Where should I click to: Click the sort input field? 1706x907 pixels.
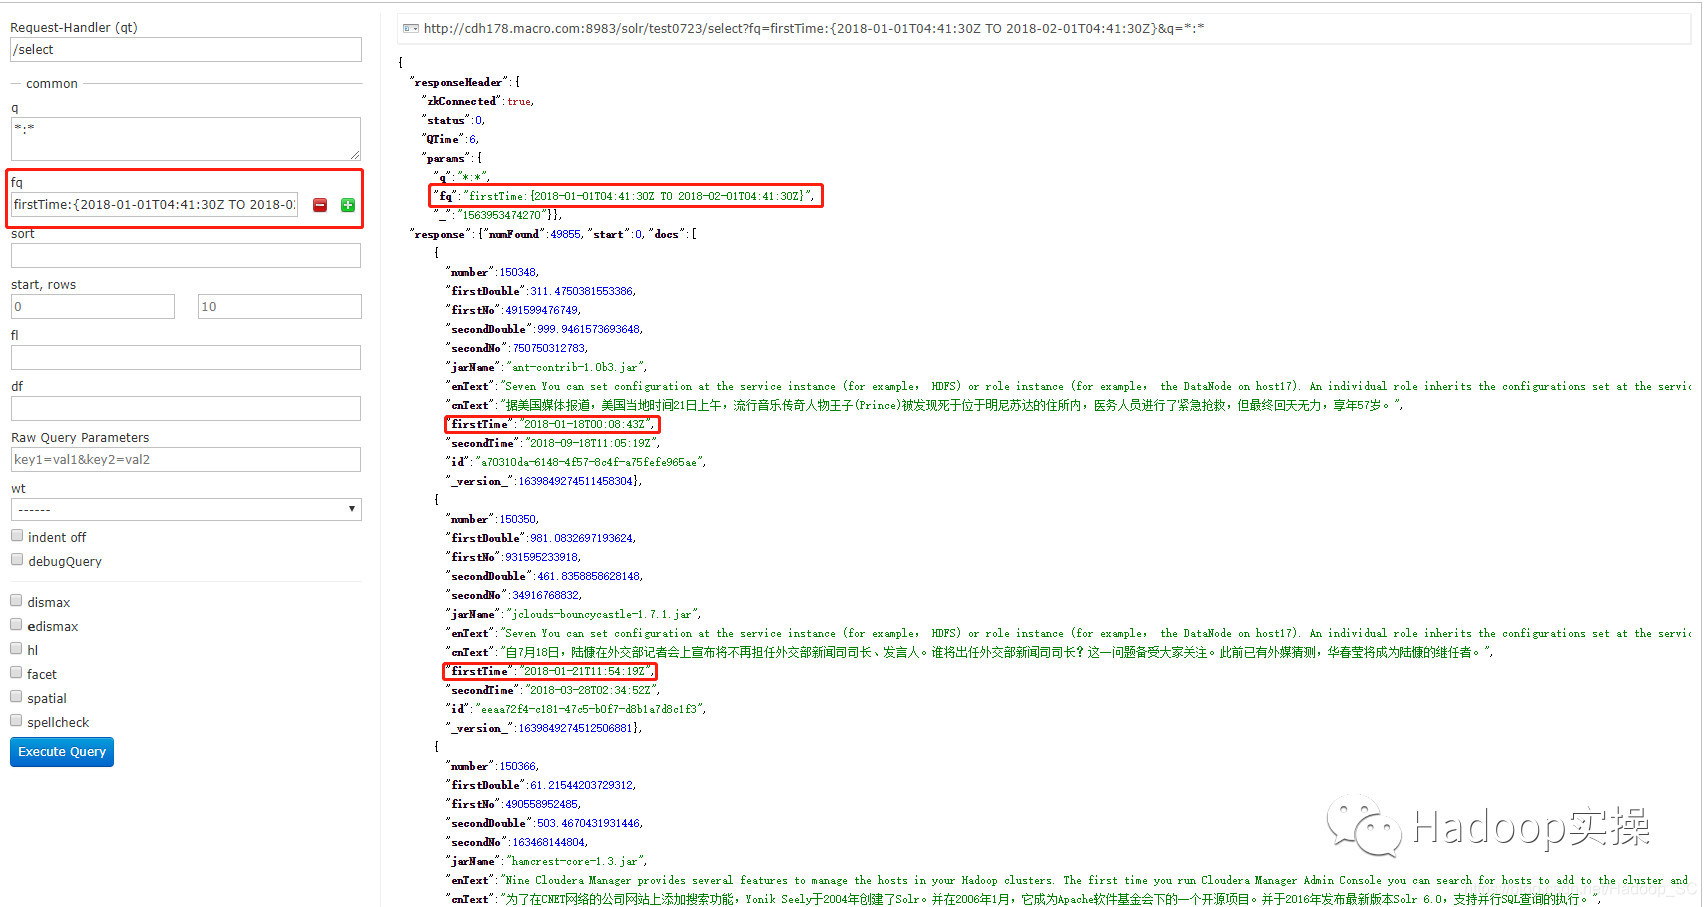[186, 256]
